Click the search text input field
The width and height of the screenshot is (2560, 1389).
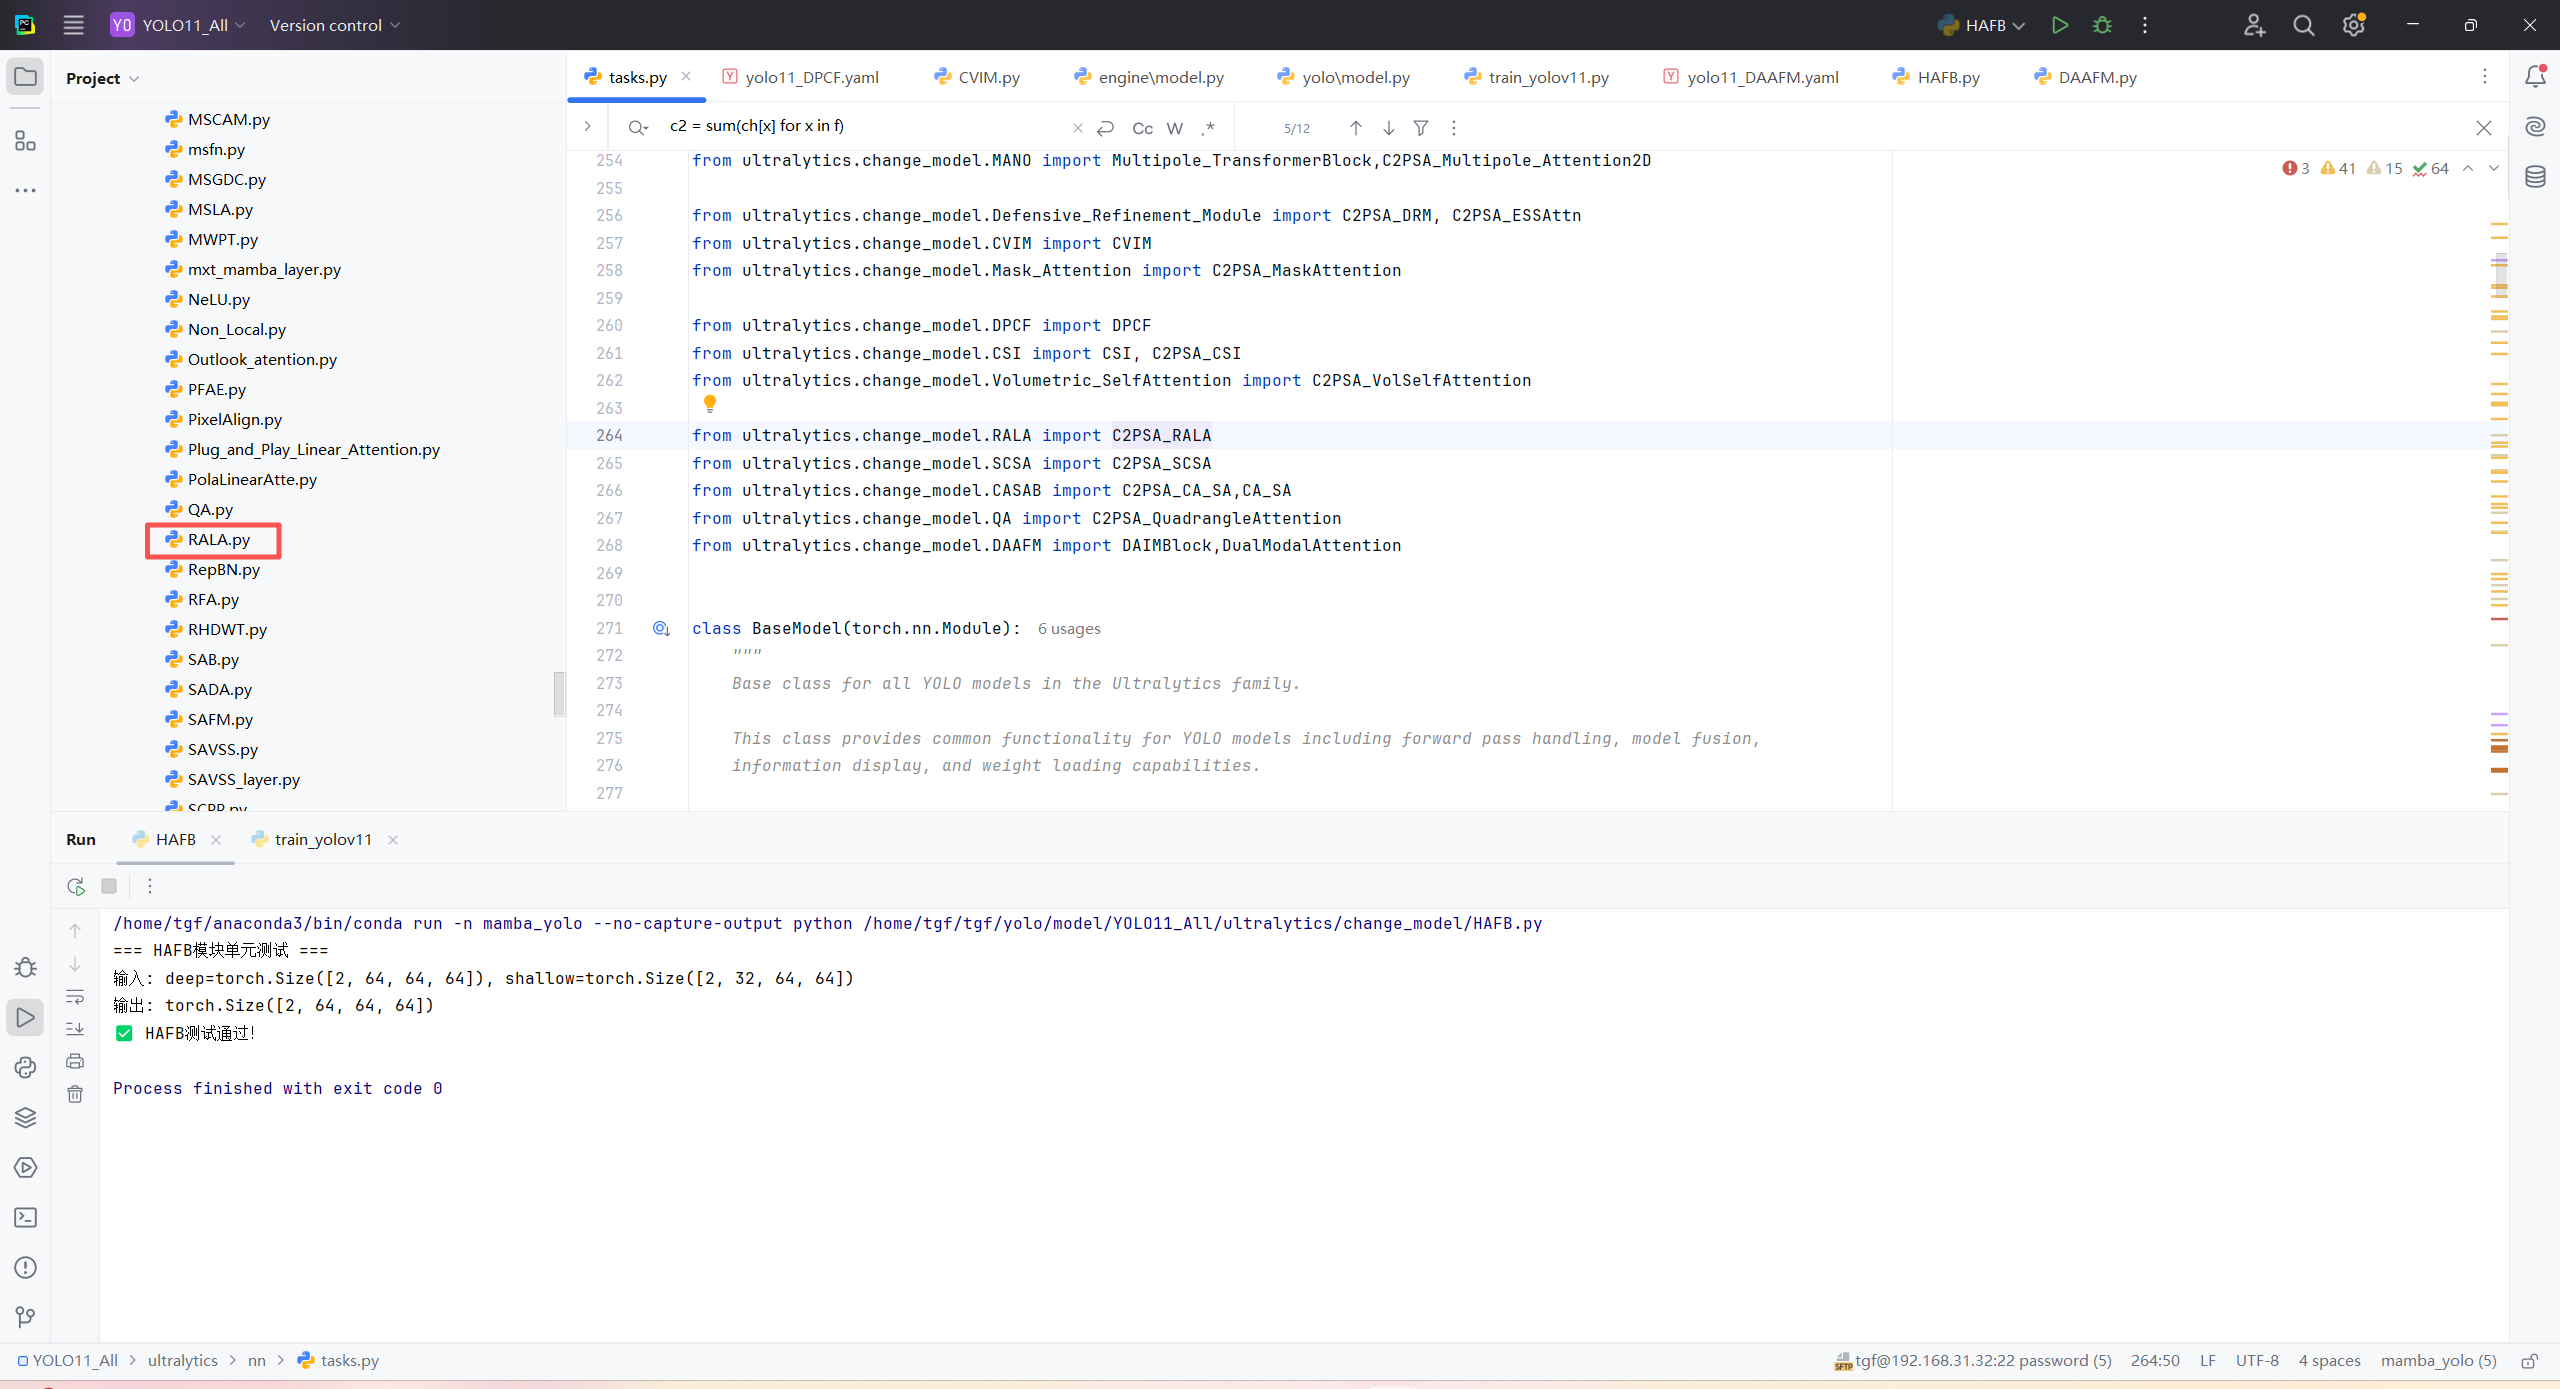[x=860, y=126]
